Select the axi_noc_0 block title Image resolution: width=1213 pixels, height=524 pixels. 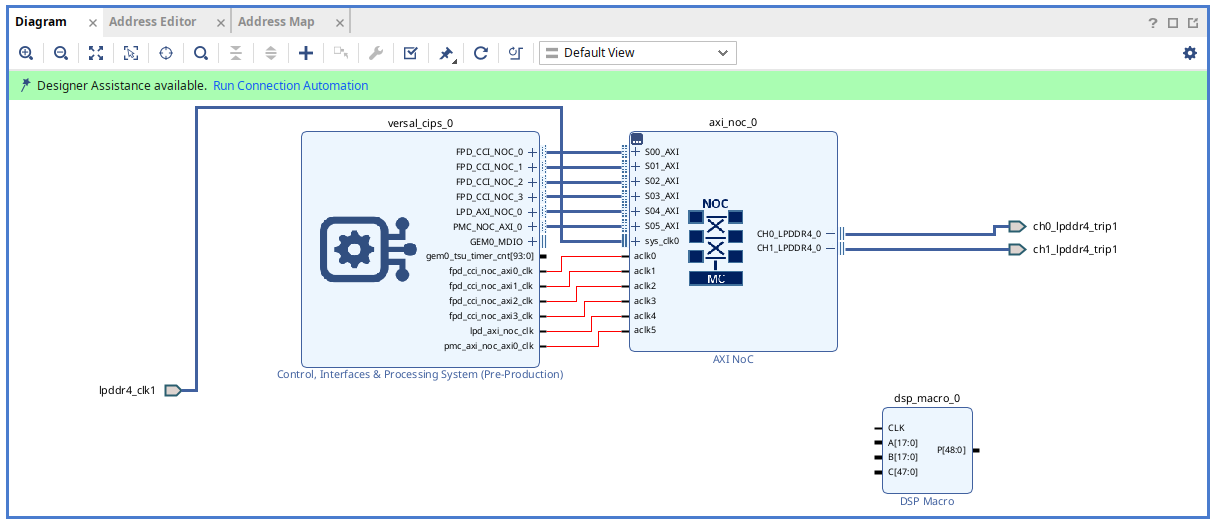(733, 123)
